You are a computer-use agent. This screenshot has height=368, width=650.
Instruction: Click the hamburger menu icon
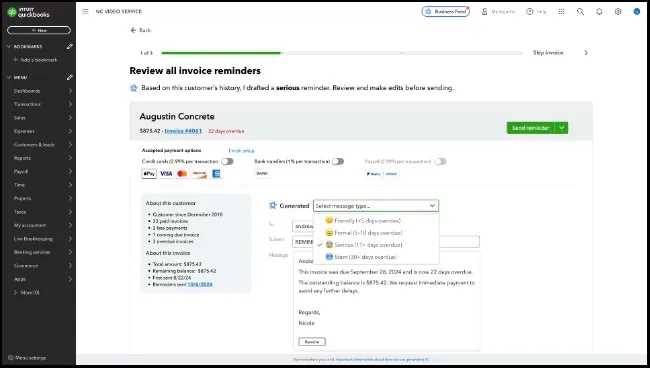pyautogui.click(x=85, y=12)
